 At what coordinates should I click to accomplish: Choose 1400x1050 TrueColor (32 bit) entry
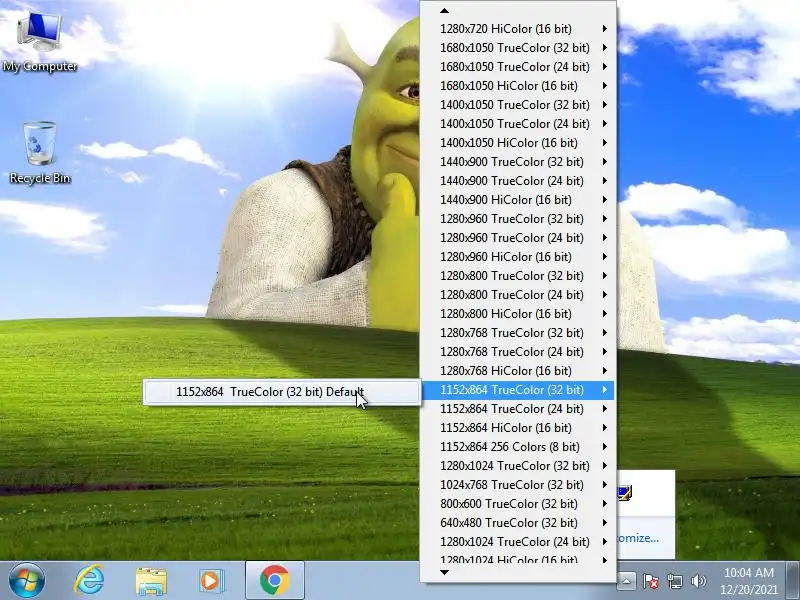click(x=518, y=105)
